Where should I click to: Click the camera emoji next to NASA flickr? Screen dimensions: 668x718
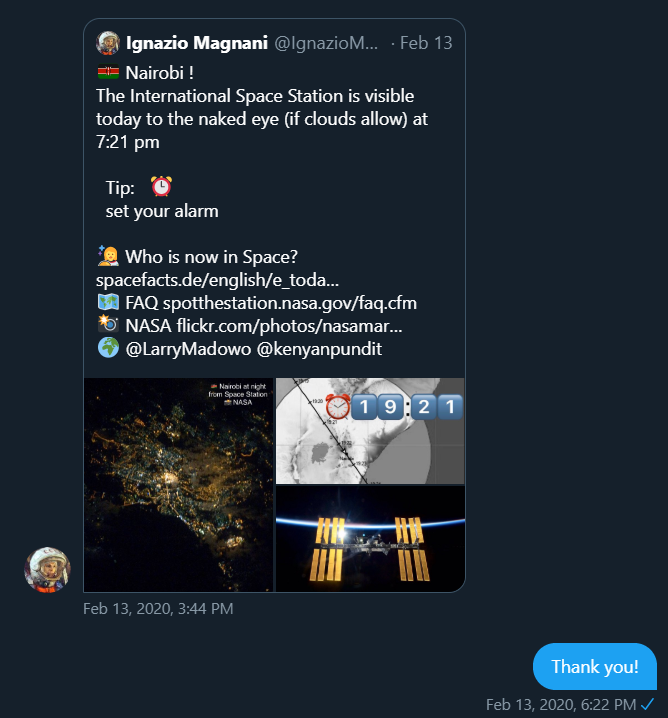(x=108, y=325)
